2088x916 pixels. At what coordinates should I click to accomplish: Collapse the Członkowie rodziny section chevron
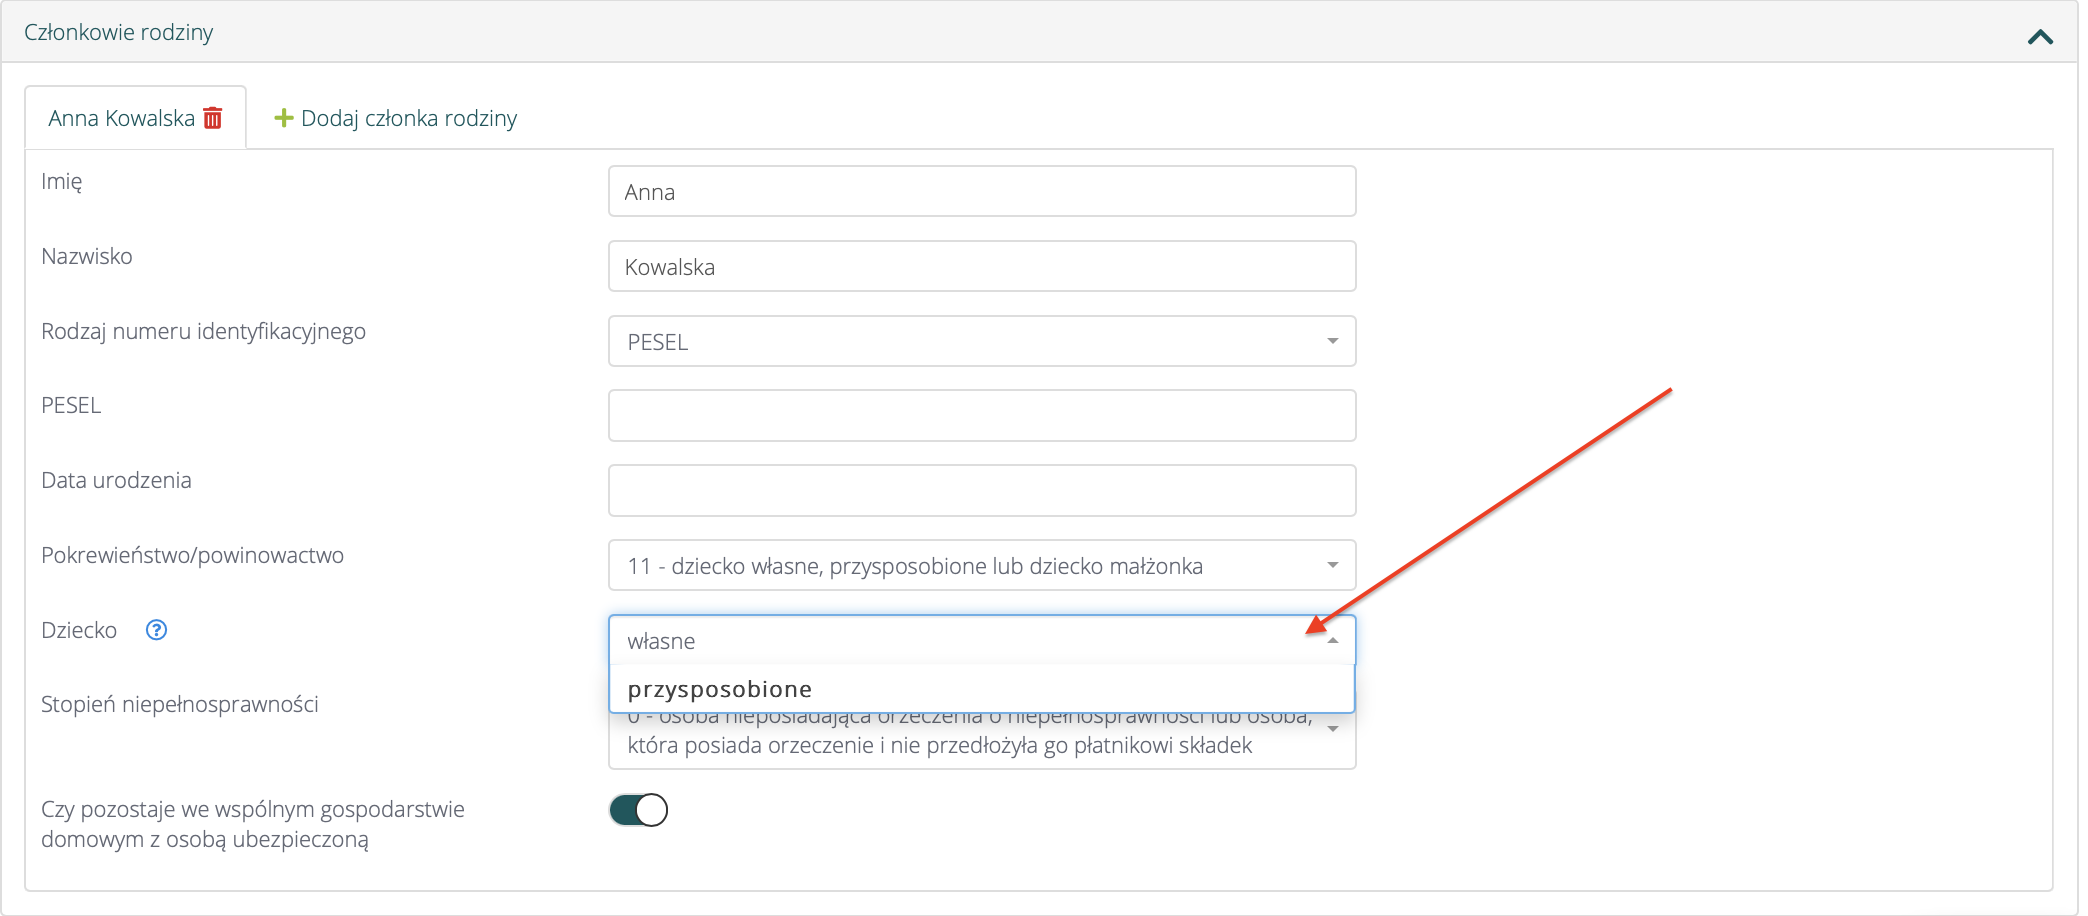pyautogui.click(x=2040, y=37)
